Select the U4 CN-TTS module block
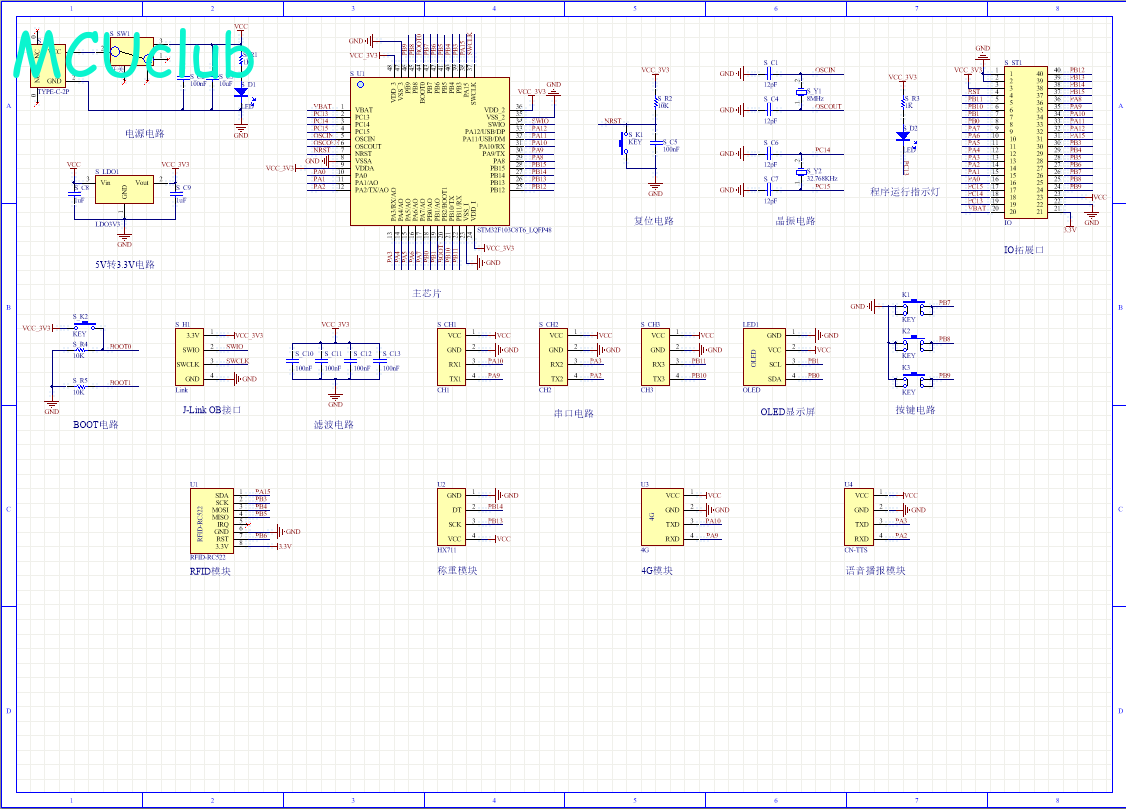This screenshot has height=809, width=1126. (x=858, y=517)
